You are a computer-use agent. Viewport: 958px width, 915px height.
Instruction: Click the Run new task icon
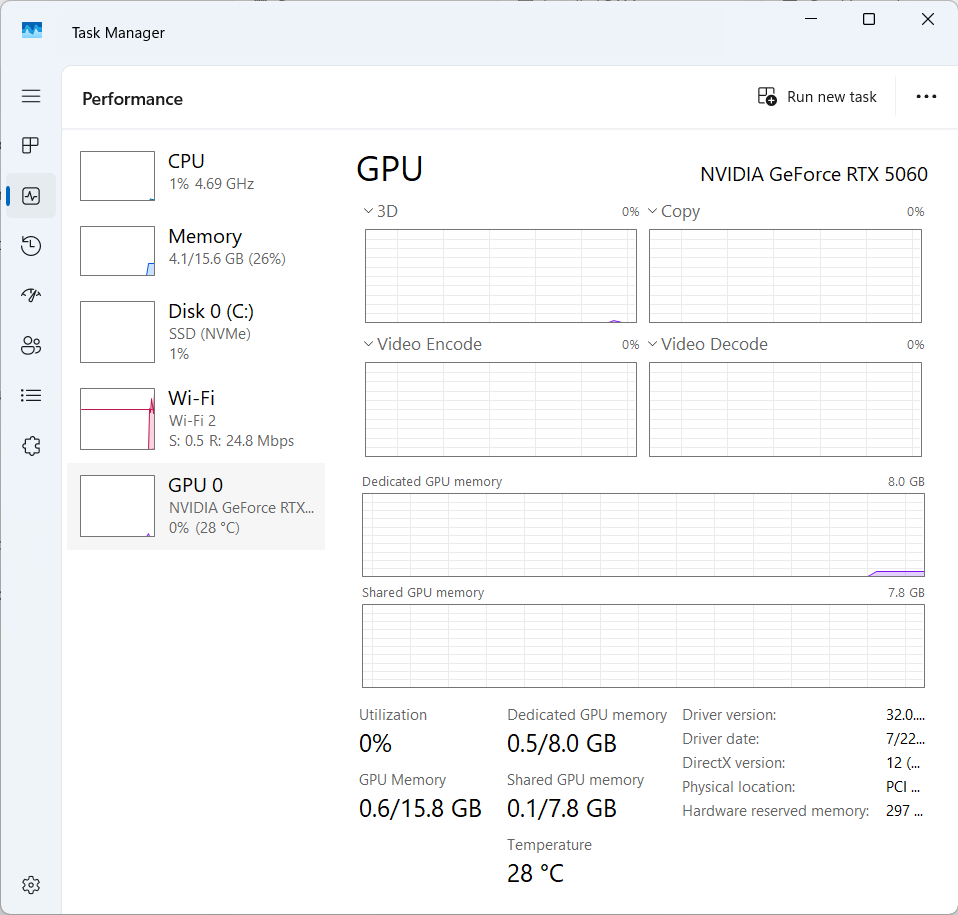point(767,97)
